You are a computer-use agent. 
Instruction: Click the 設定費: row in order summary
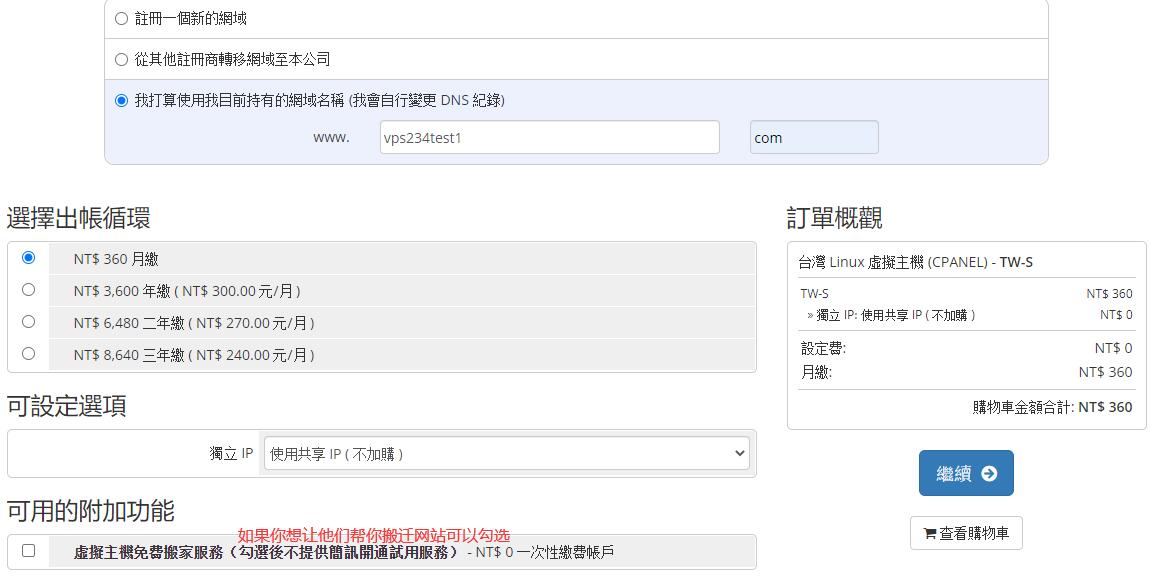(x=966, y=348)
